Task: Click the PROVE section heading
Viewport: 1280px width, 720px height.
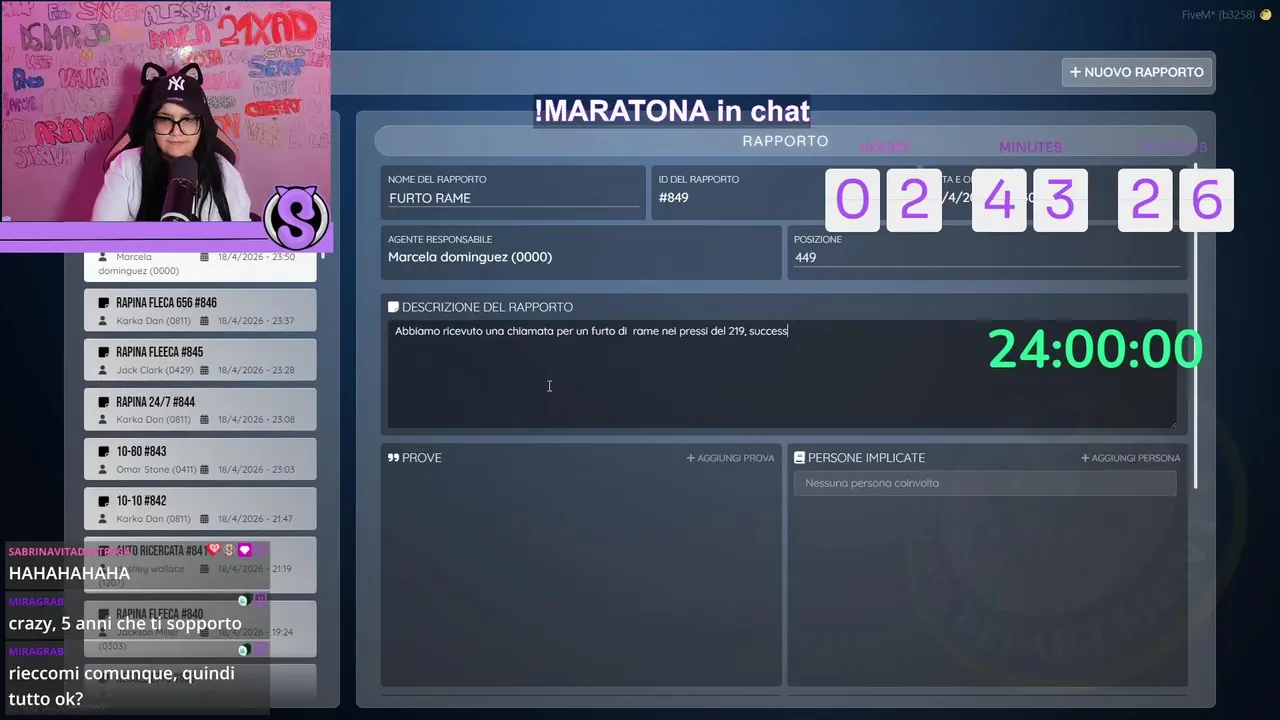Action: click(x=421, y=458)
